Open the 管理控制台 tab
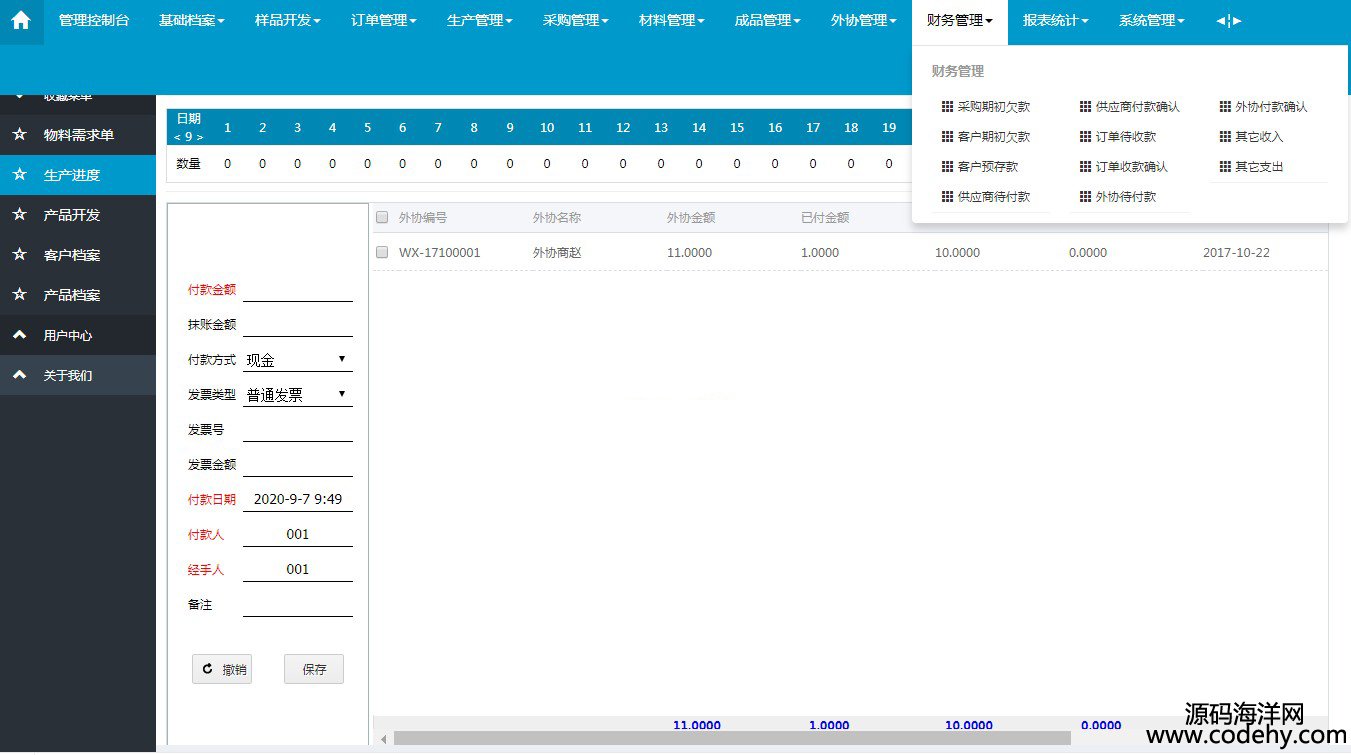1351x755 pixels. (94, 21)
